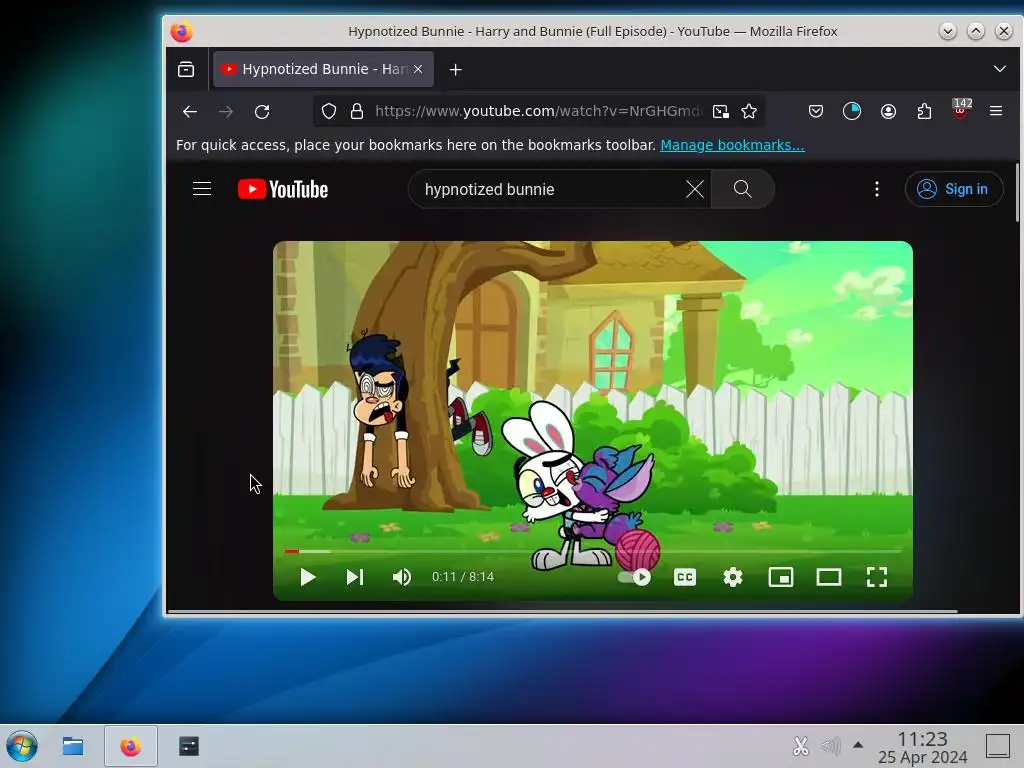Viewport: 1024px width, 768px height.
Task: Go forward to the next page
Action: (x=226, y=112)
